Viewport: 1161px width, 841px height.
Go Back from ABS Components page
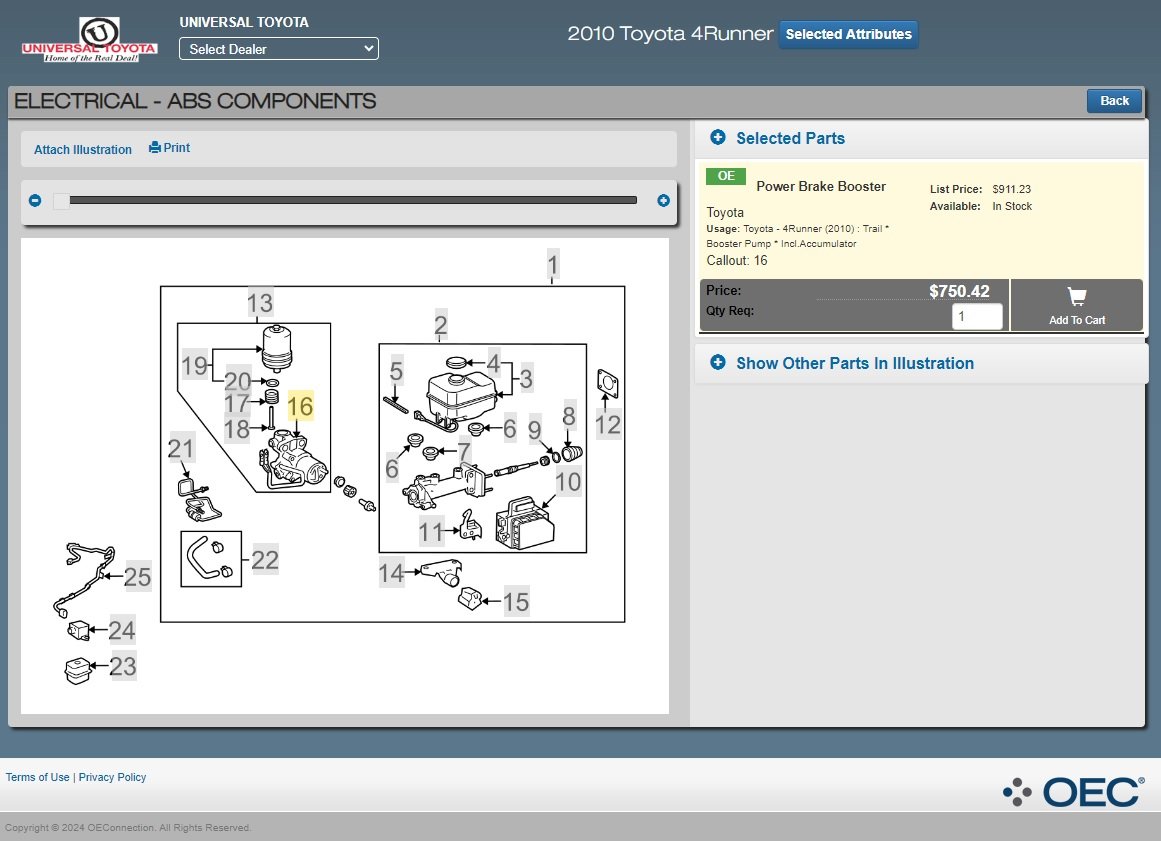1114,101
